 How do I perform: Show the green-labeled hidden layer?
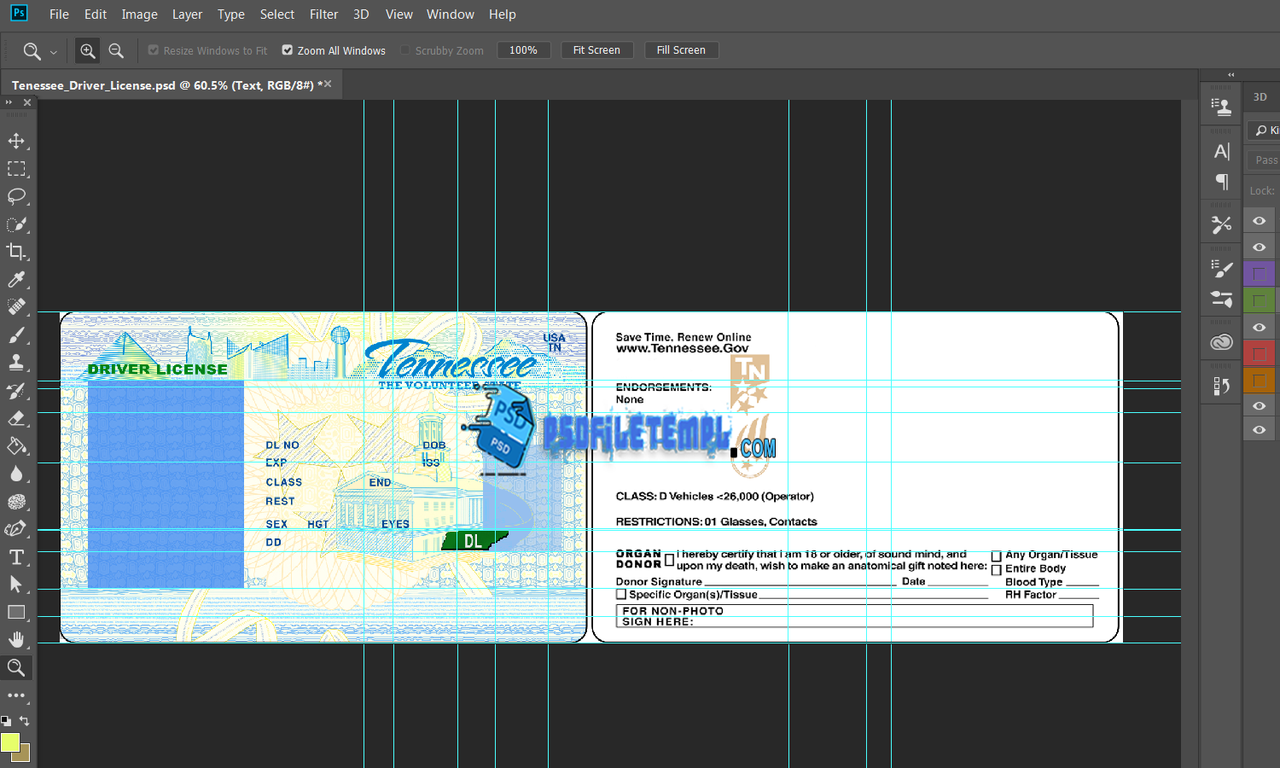pos(1259,299)
